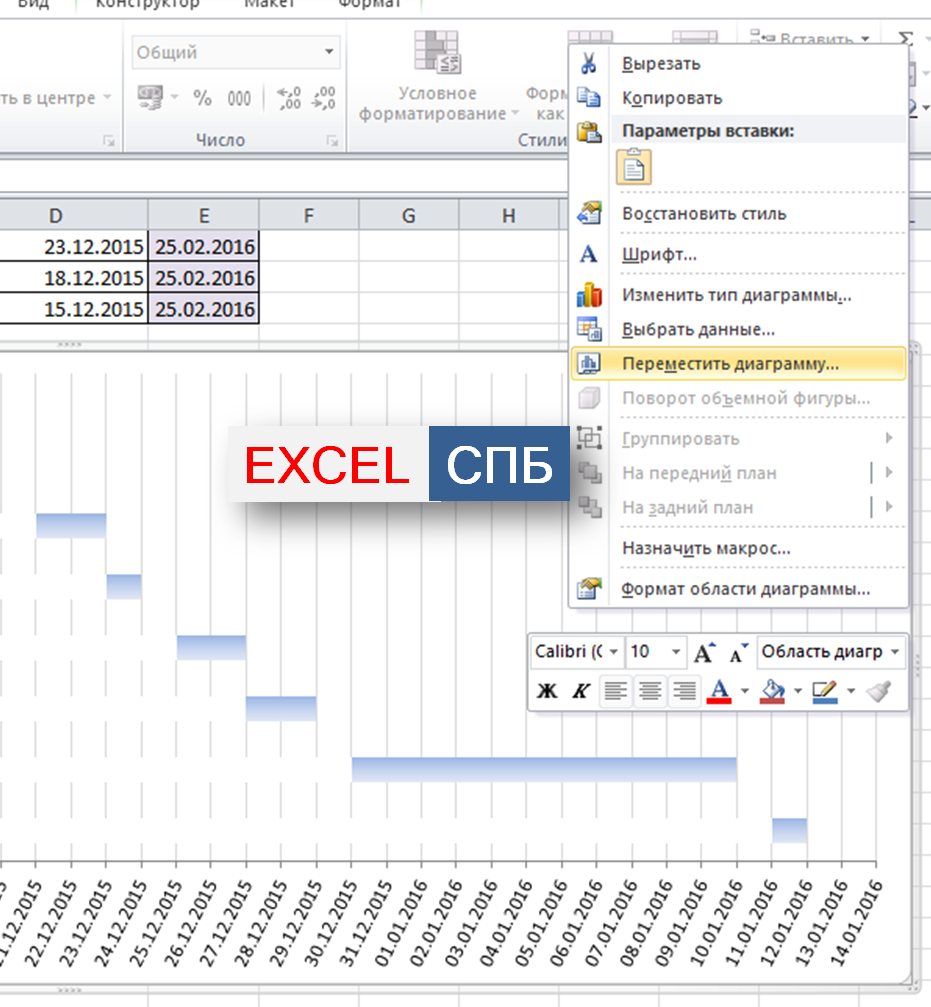The height and width of the screenshot is (1007, 931).
Task: Open the Calibri font name dropdown
Action: pos(612,652)
